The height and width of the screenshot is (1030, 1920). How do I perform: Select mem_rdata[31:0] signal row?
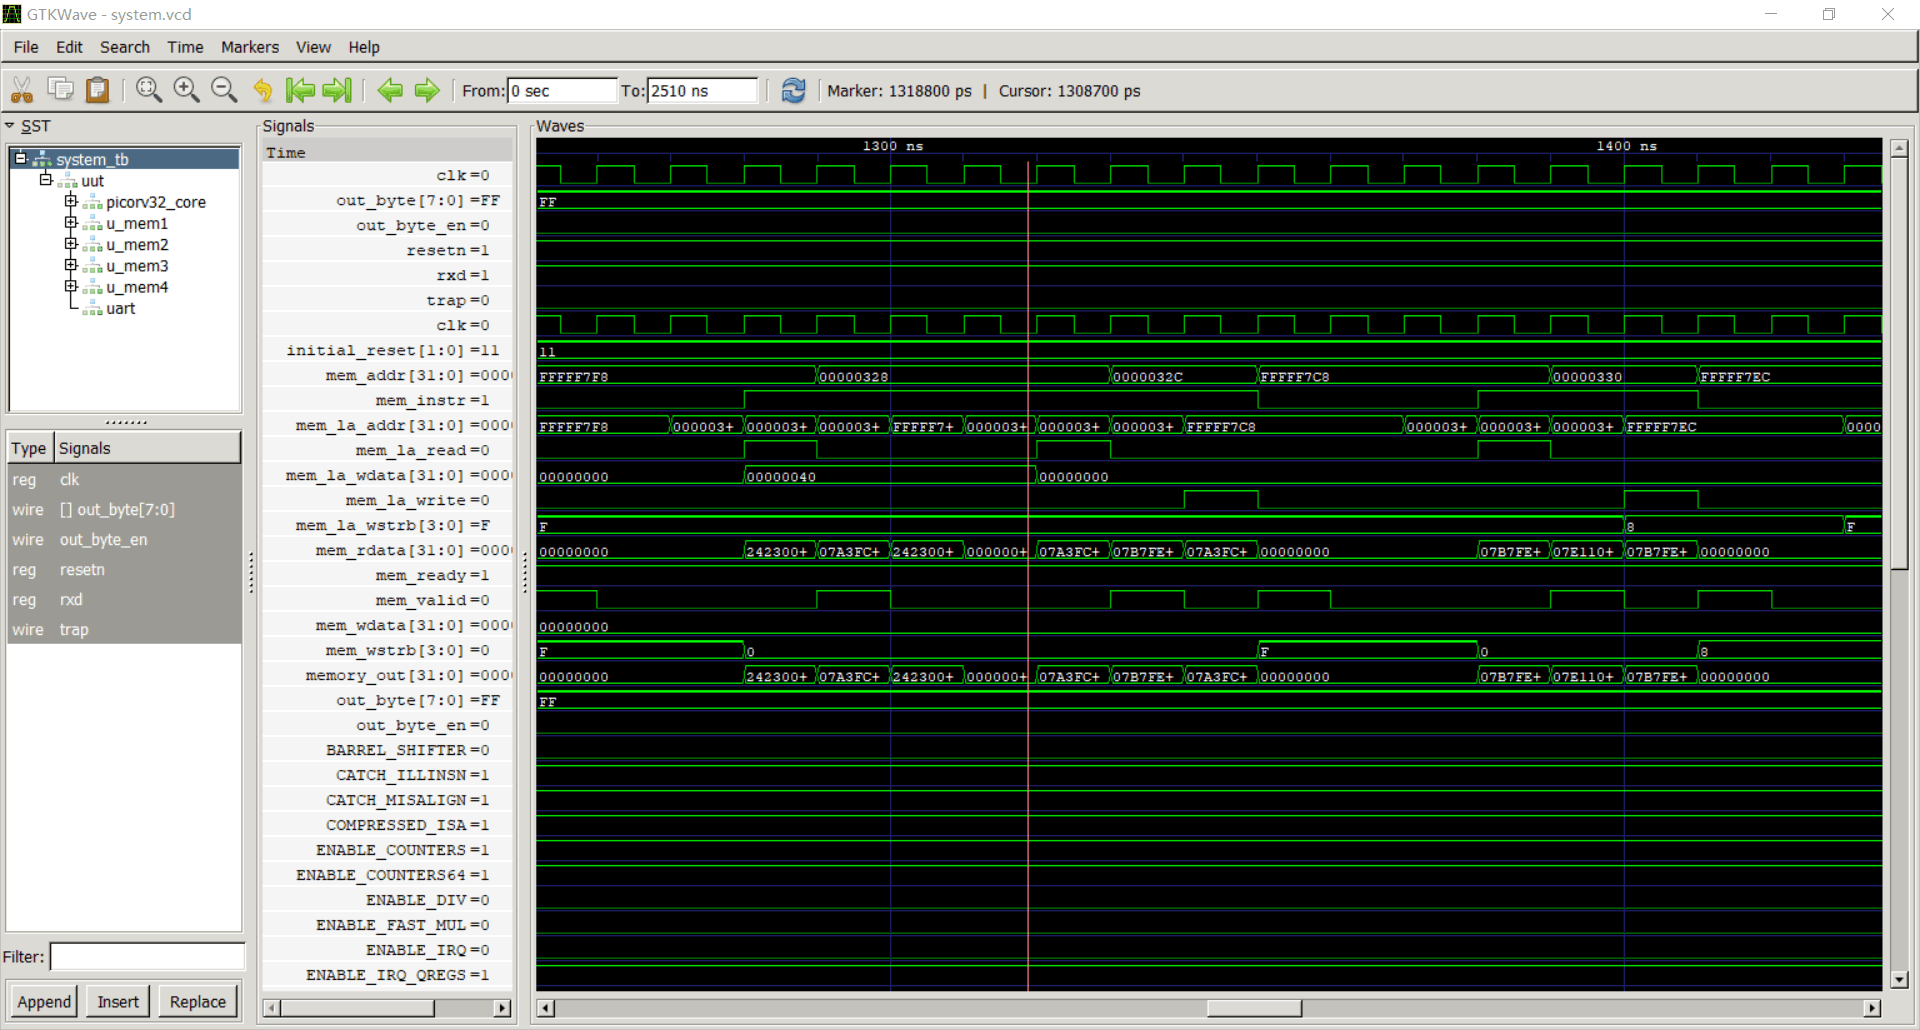(x=388, y=550)
